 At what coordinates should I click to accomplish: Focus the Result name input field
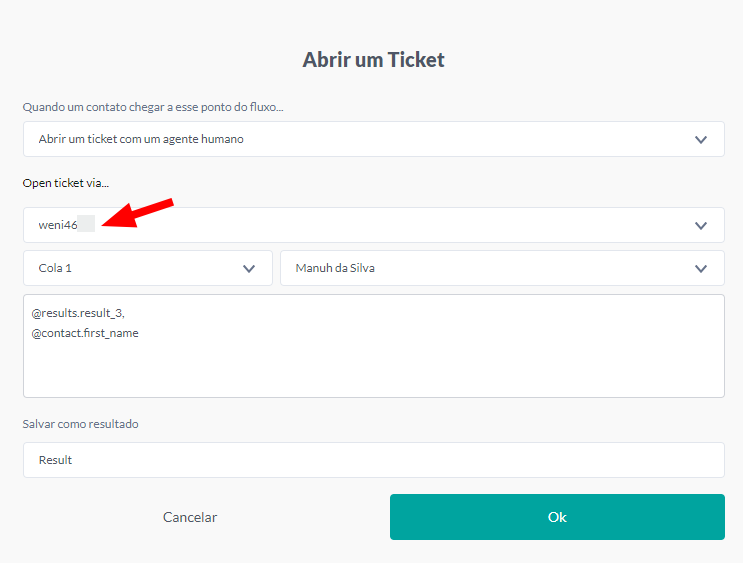[x=373, y=460]
